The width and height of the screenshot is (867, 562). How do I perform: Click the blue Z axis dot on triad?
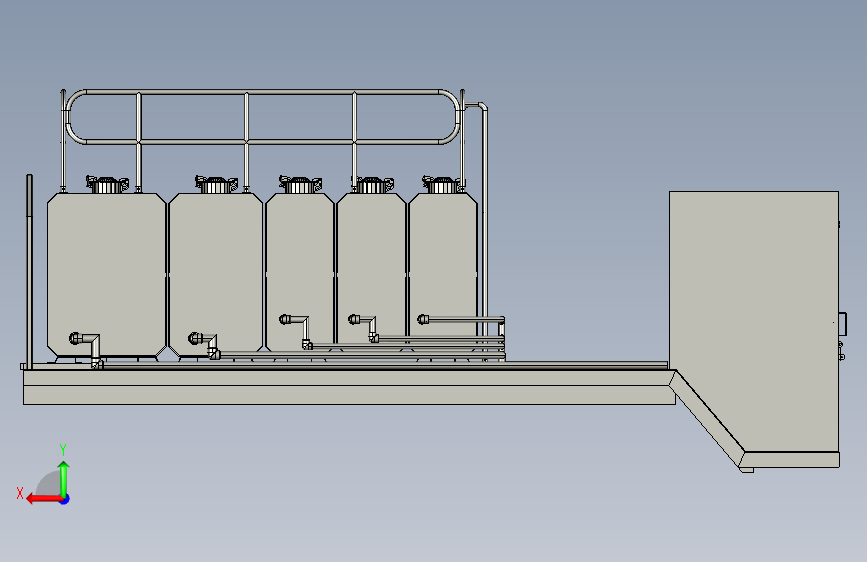tap(65, 499)
